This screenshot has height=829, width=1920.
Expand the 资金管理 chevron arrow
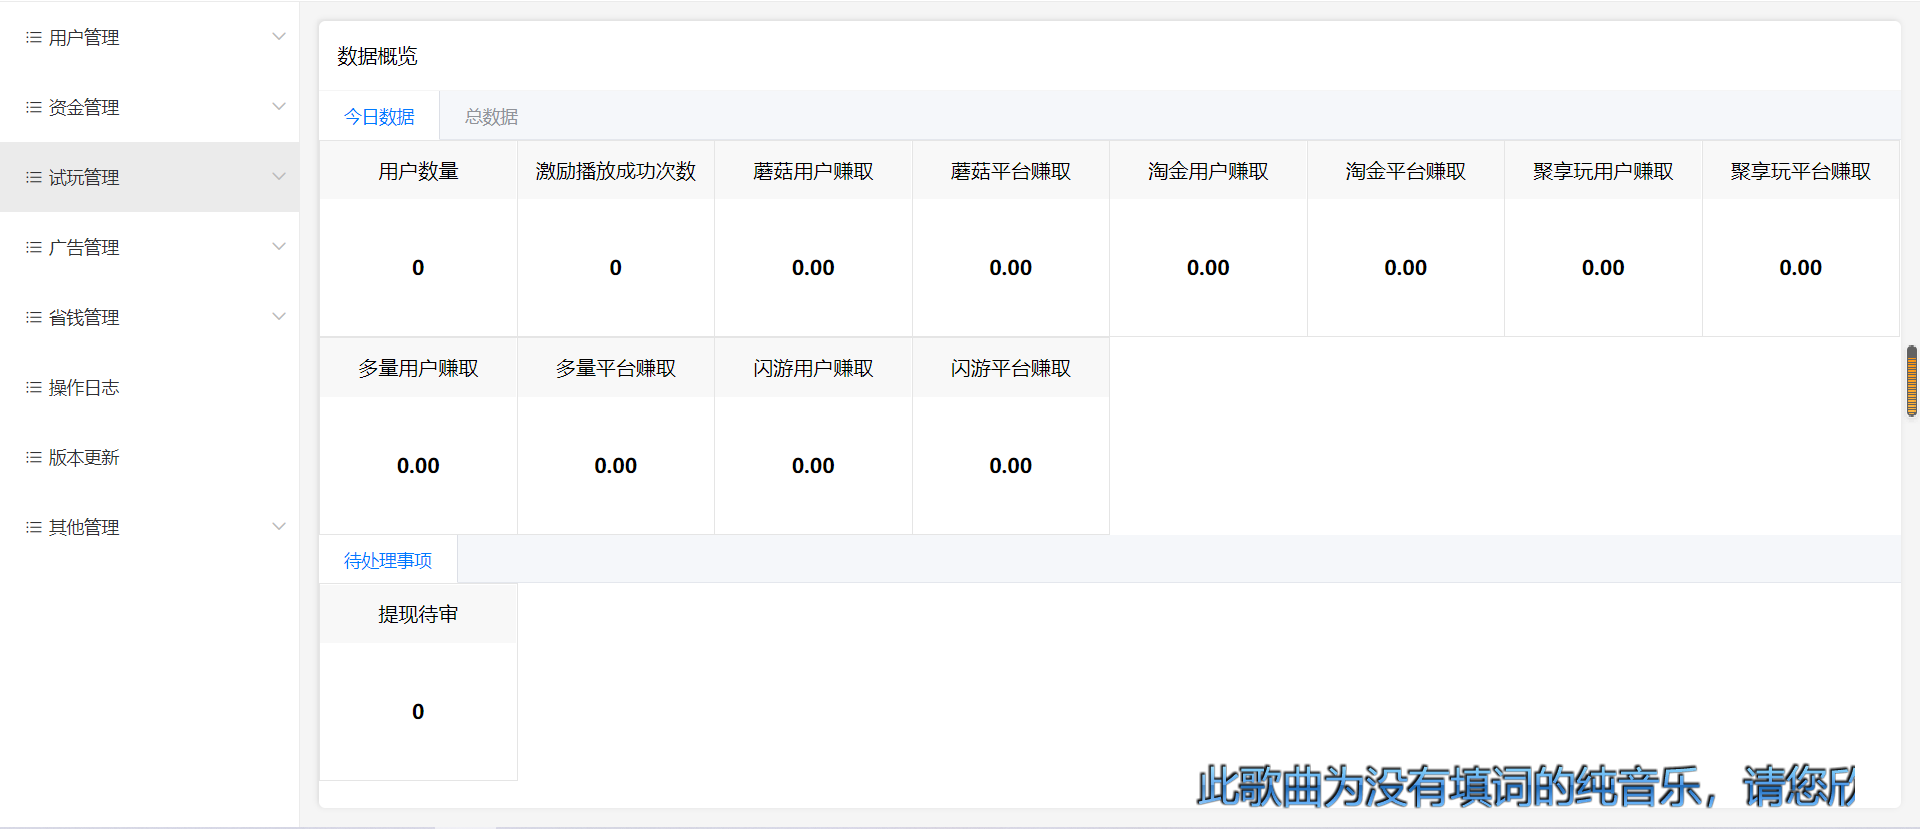coord(279,107)
